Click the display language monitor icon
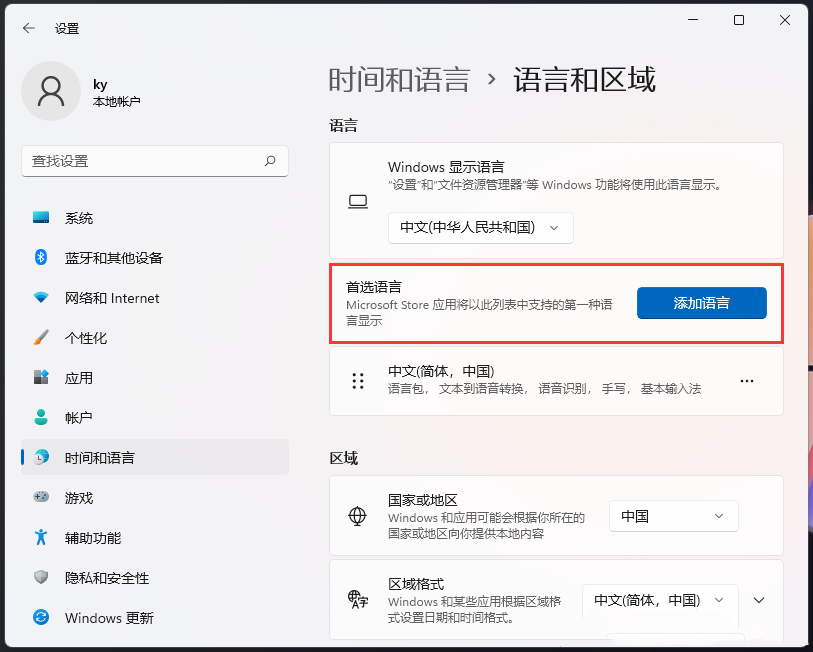The height and width of the screenshot is (652, 813). (358, 201)
